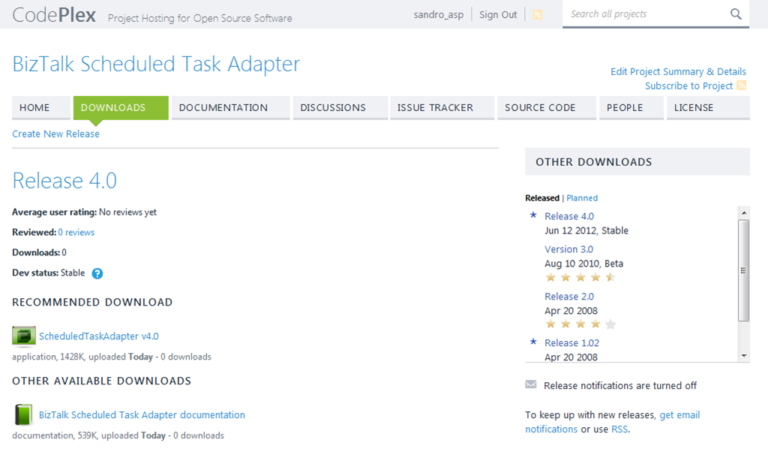This screenshot has height=458, width=768.
Task: Open BizTalk Scheduled Task Adapter title link
Action: click(156, 64)
